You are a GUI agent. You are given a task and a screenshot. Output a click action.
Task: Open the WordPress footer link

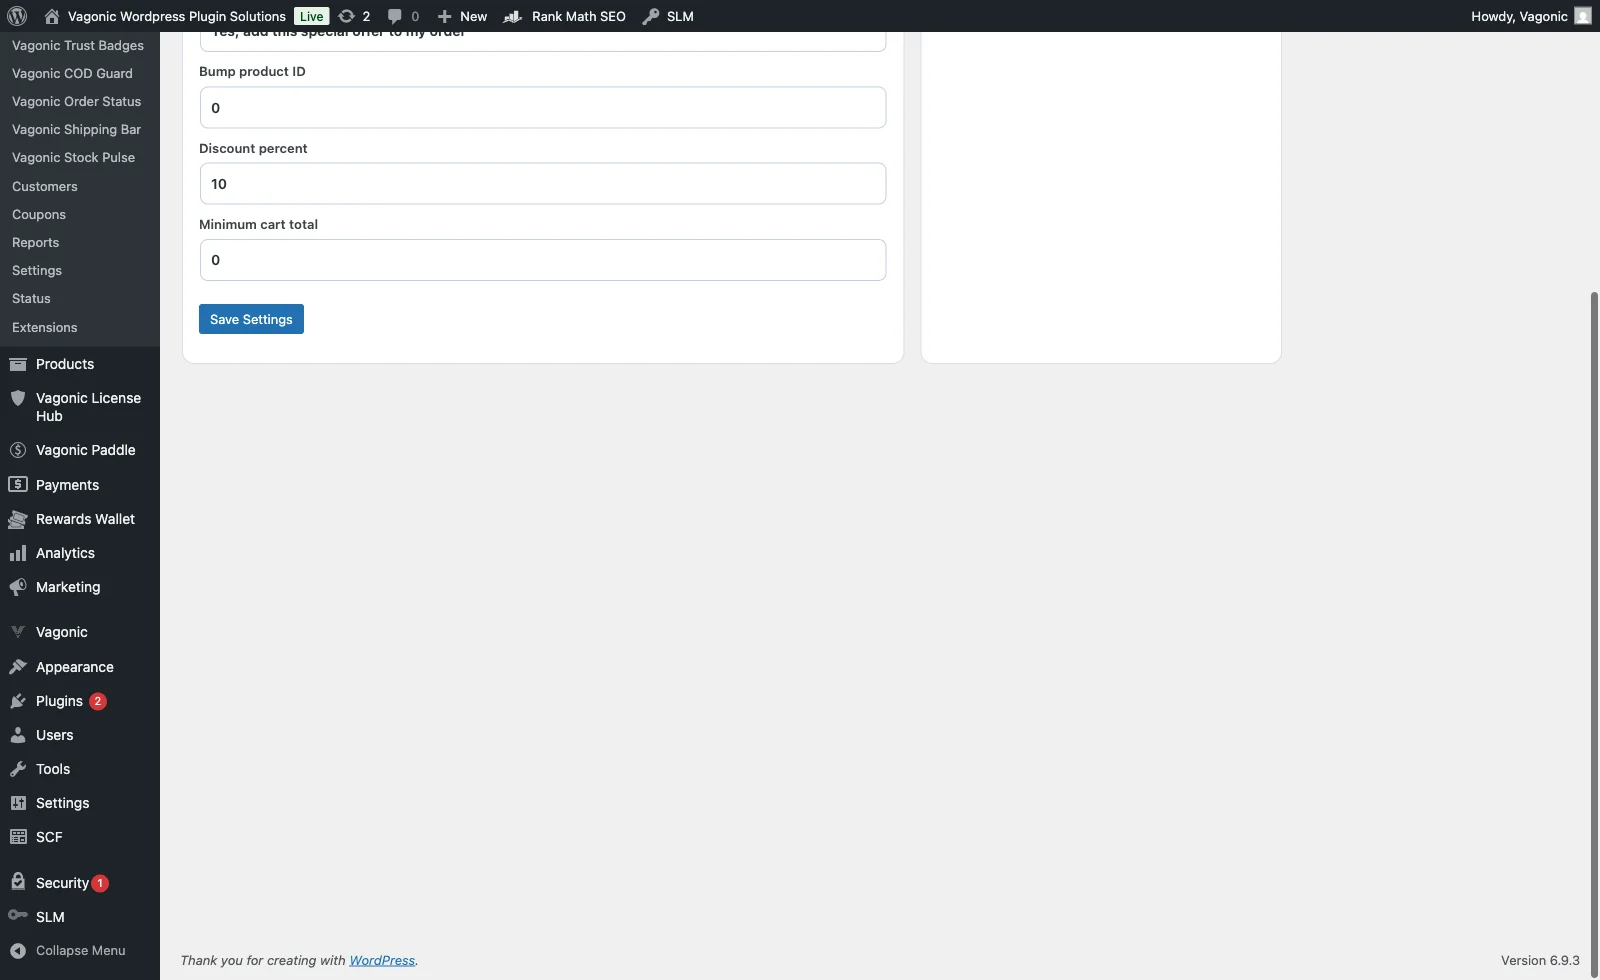click(x=382, y=960)
